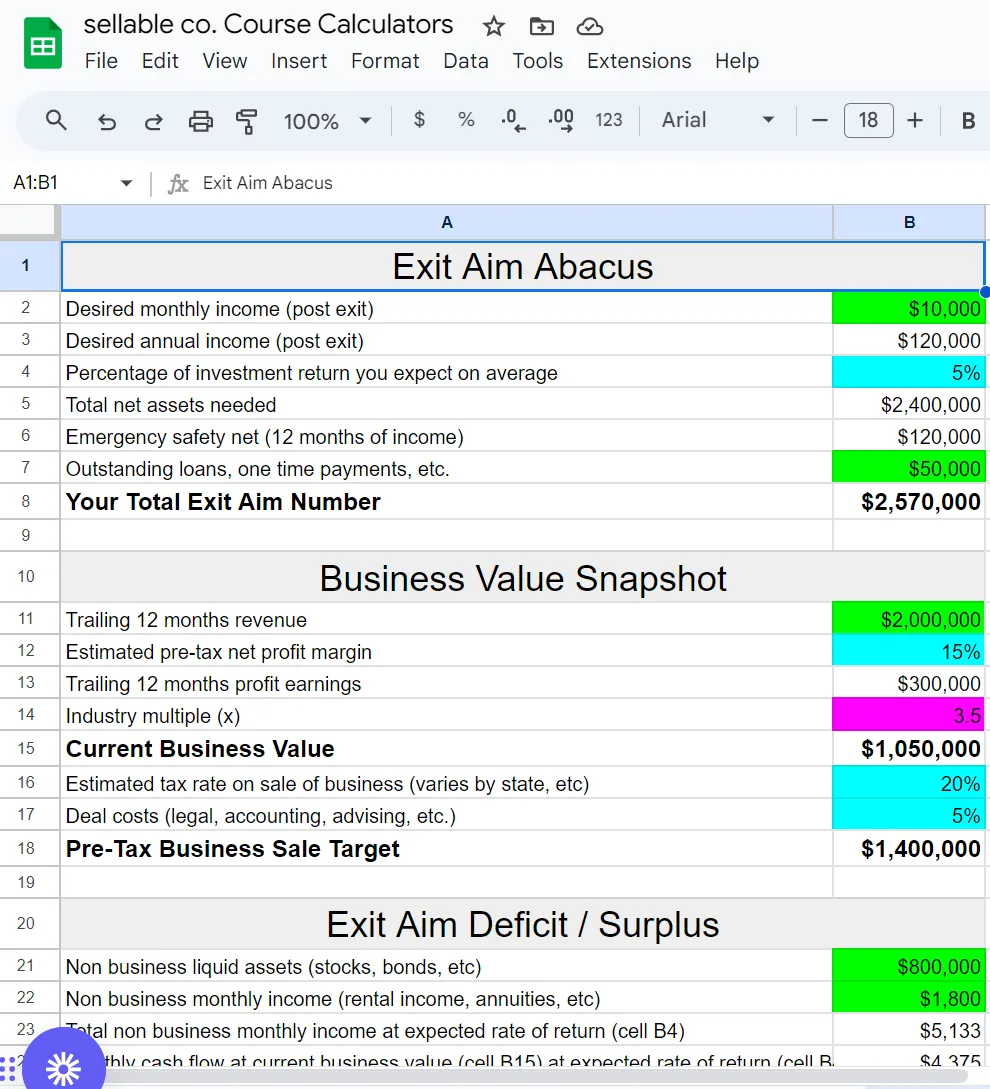Screen dimensions: 990x1089
Task: Select magenta cell showing 3.5
Action: tap(909, 715)
